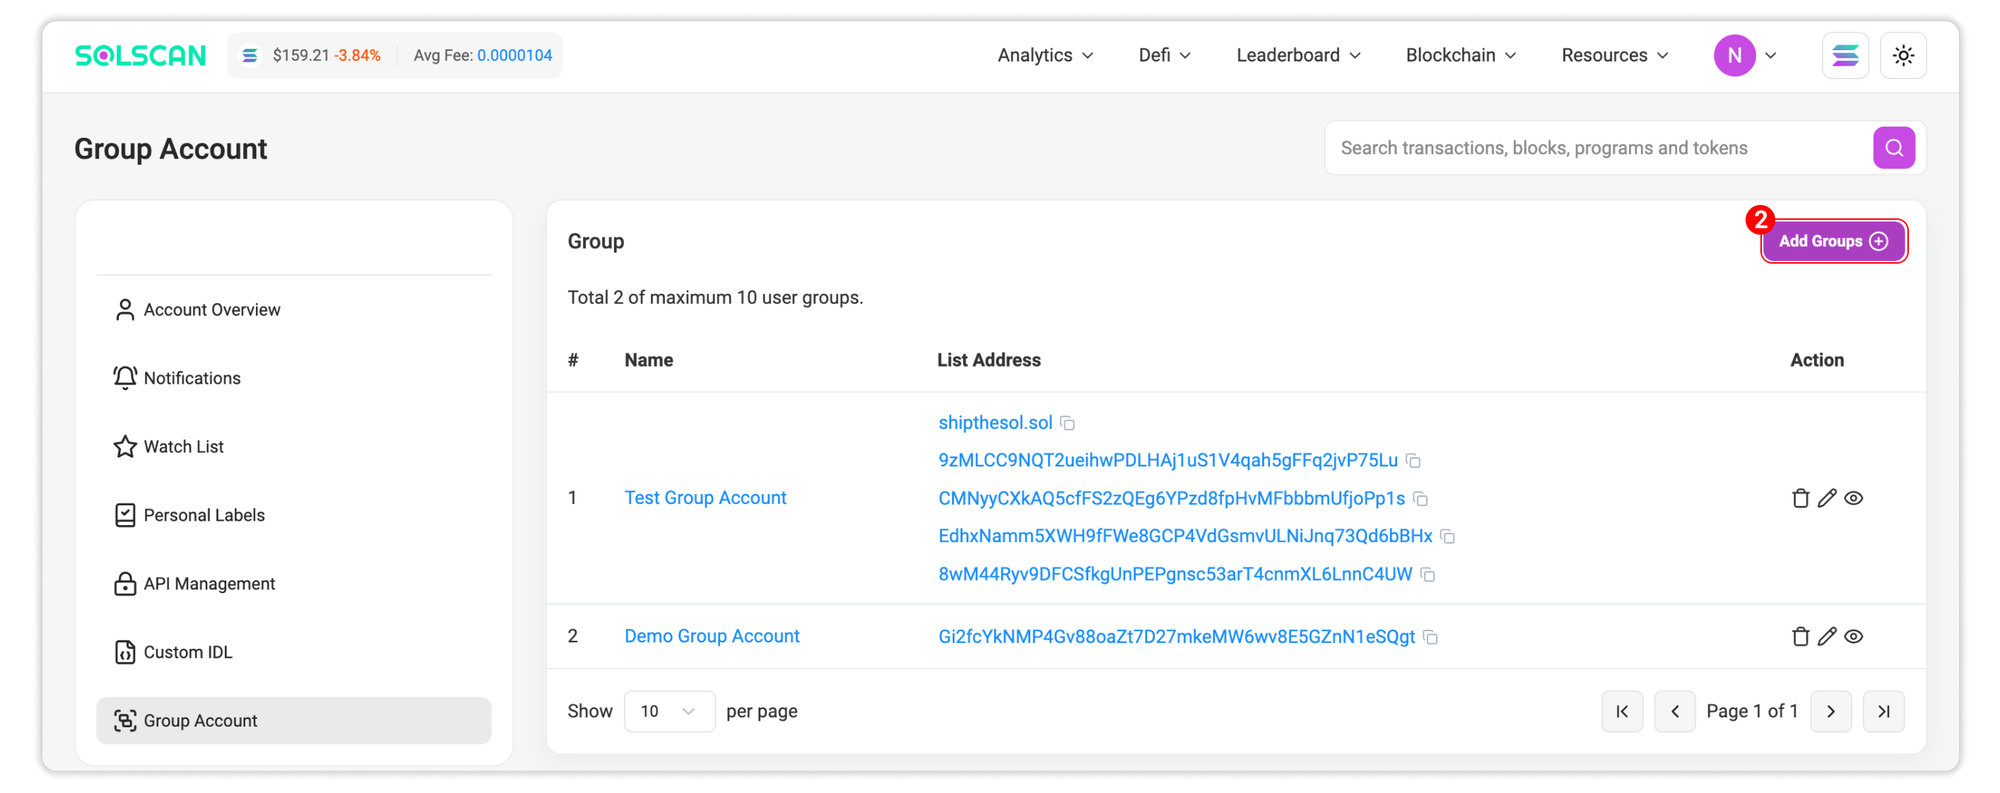This screenshot has width=2000, height=793.
Task: Expand the Analytics menu
Action: click(1045, 56)
